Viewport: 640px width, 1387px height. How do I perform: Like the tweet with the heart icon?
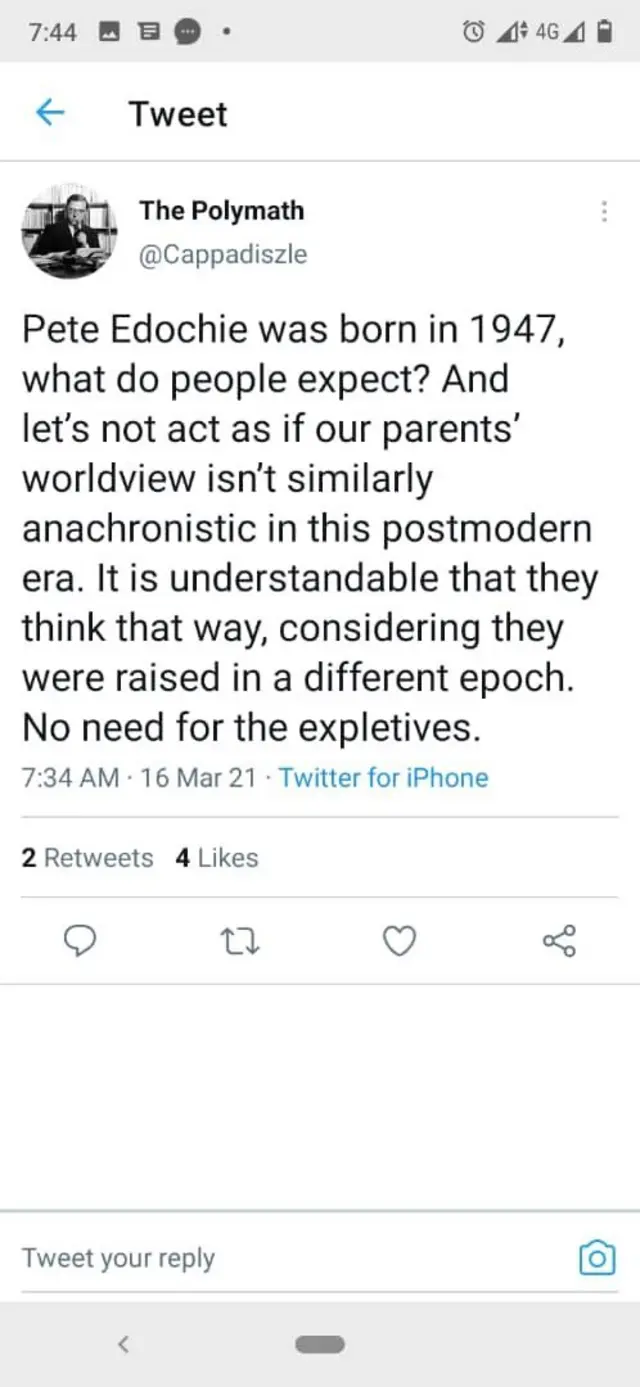click(400, 940)
